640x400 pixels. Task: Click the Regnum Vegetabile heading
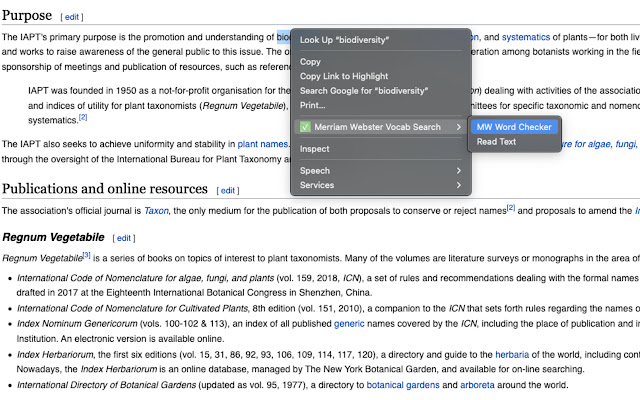coord(53,238)
